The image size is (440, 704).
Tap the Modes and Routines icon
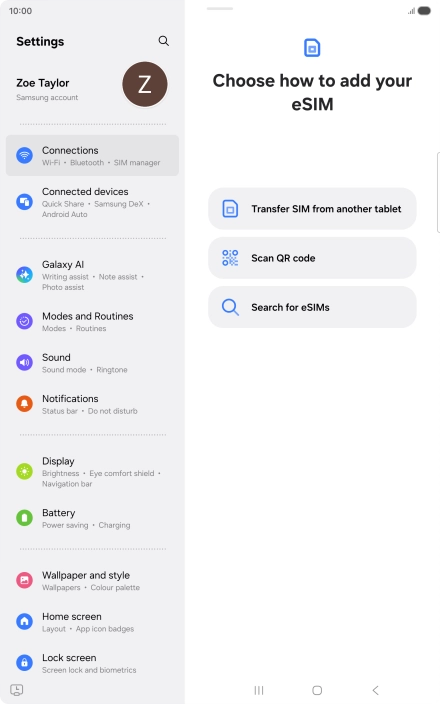coord(24,321)
